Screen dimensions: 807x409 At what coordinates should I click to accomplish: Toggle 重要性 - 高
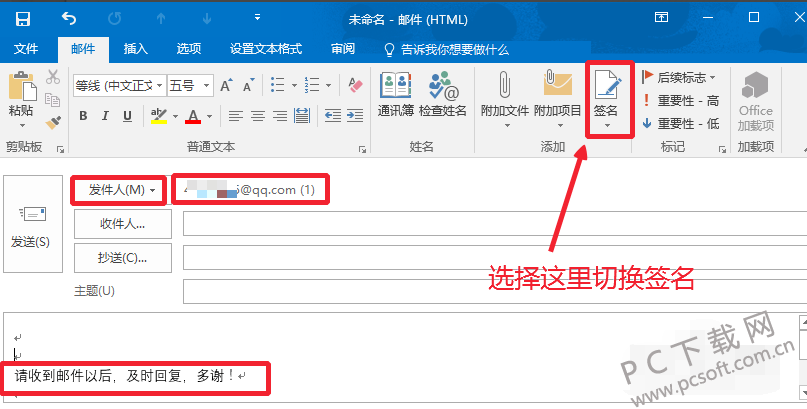[x=680, y=101]
